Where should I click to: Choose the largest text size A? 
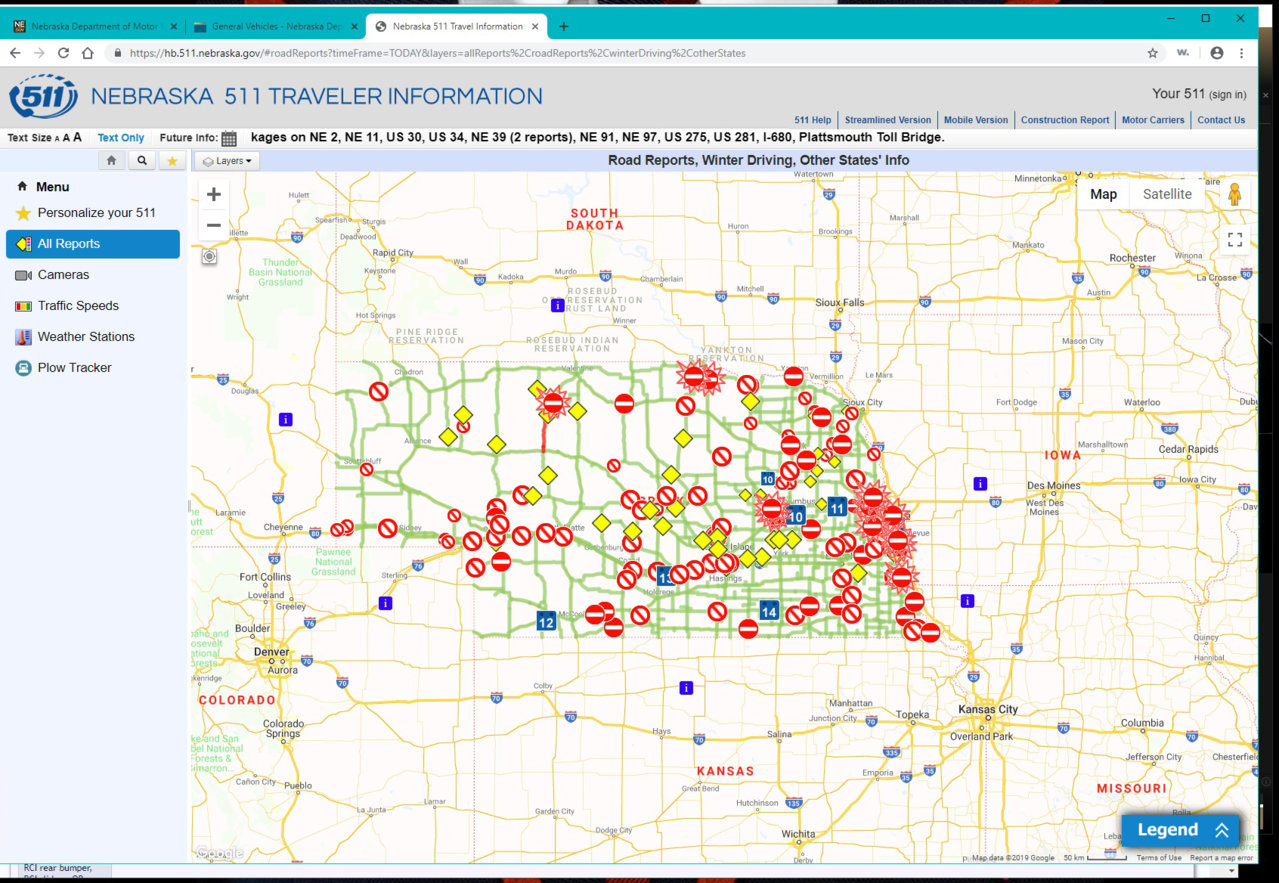pos(77,138)
